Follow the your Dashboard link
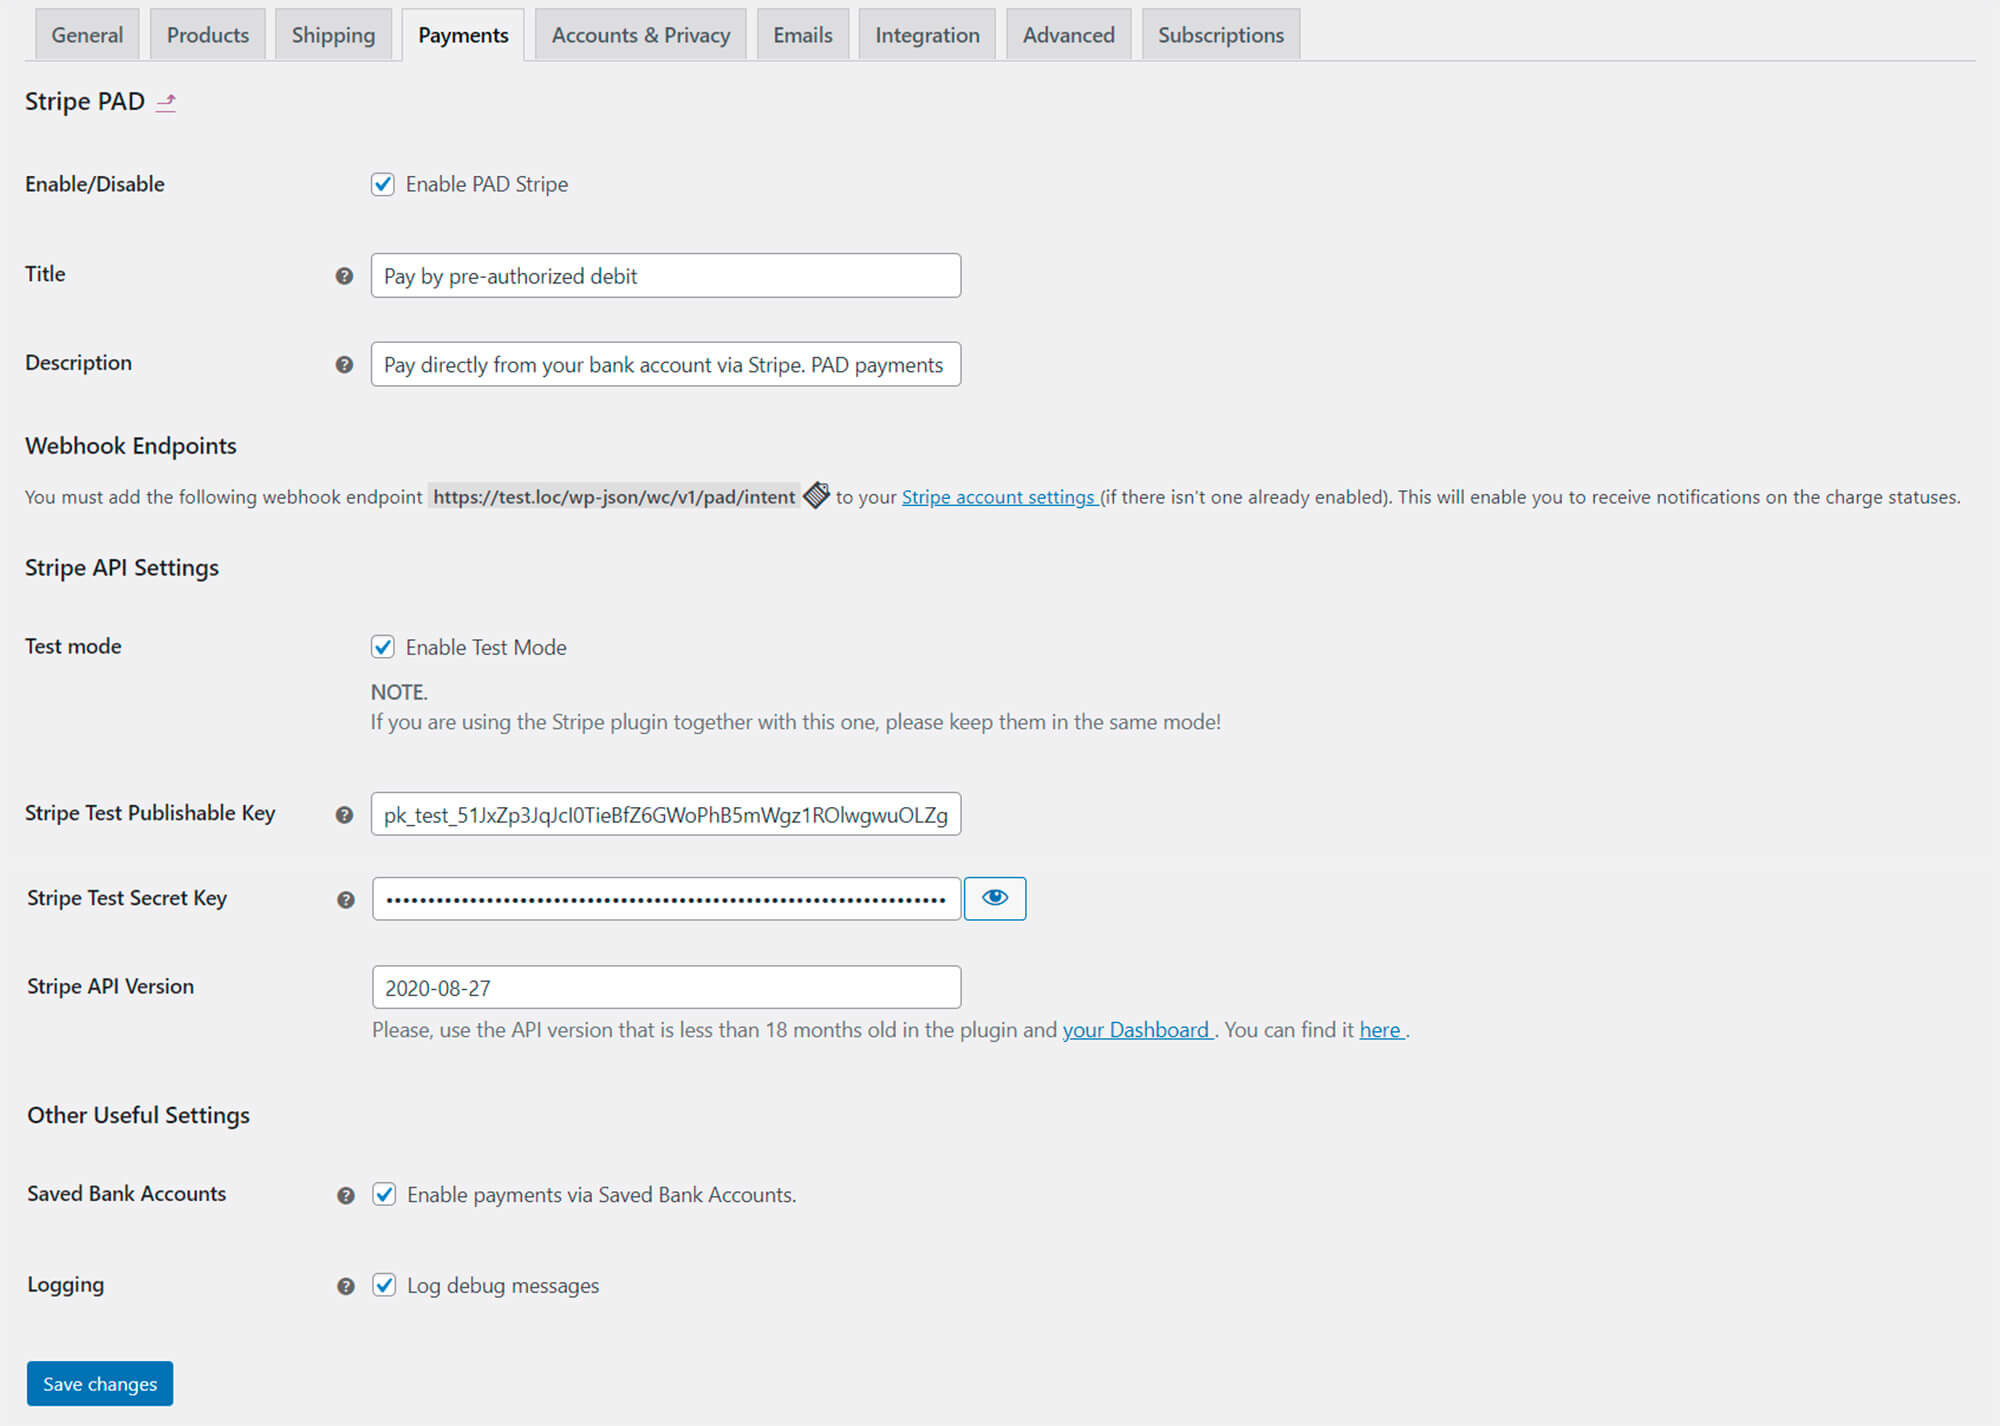 point(1135,1030)
